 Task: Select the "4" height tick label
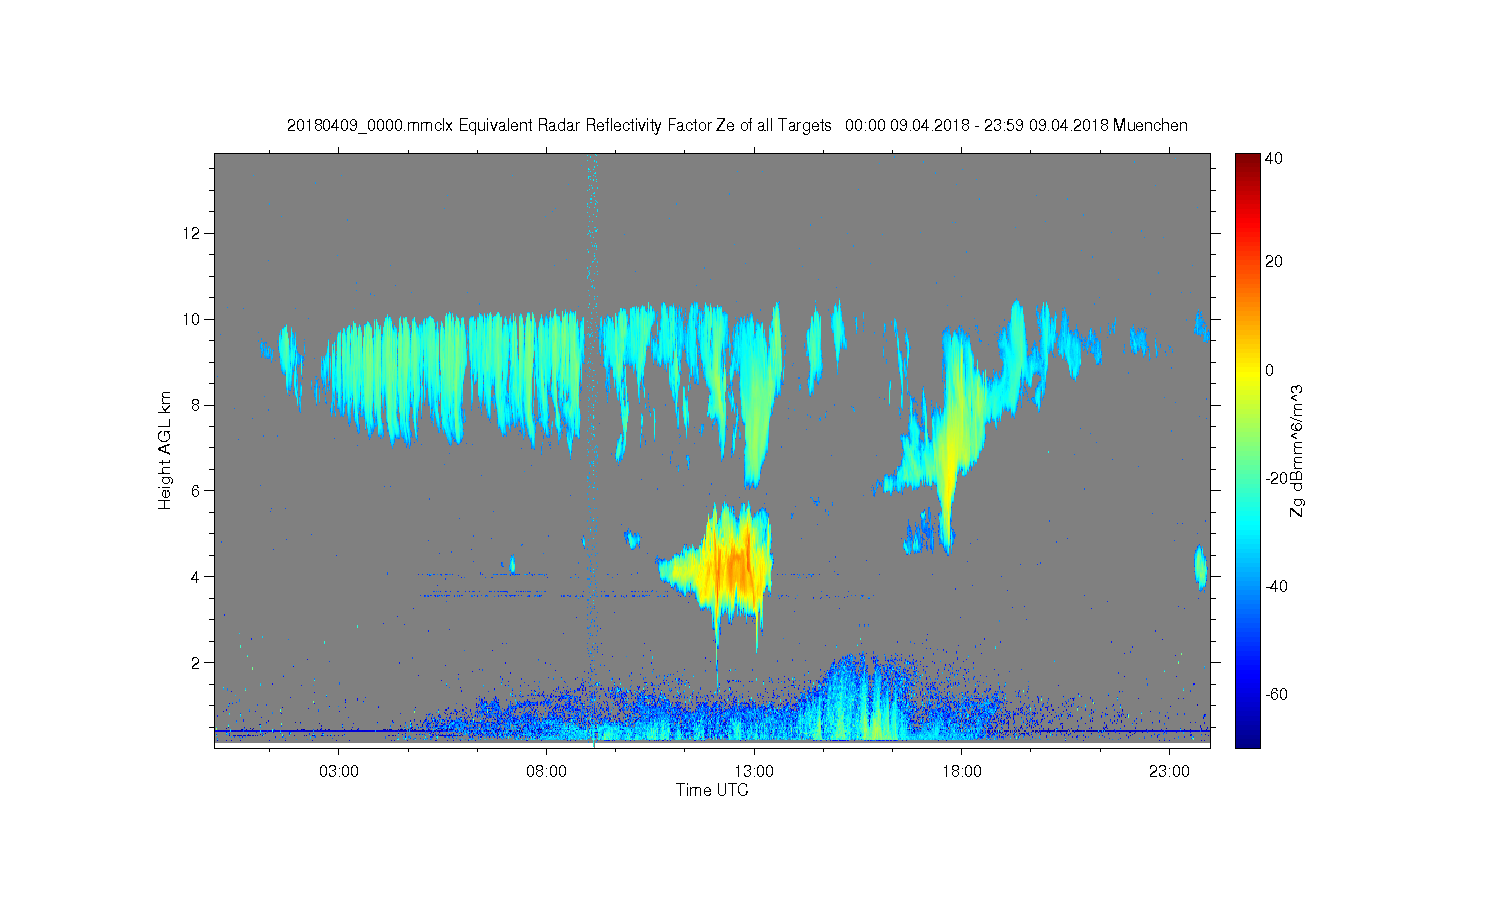click(198, 577)
